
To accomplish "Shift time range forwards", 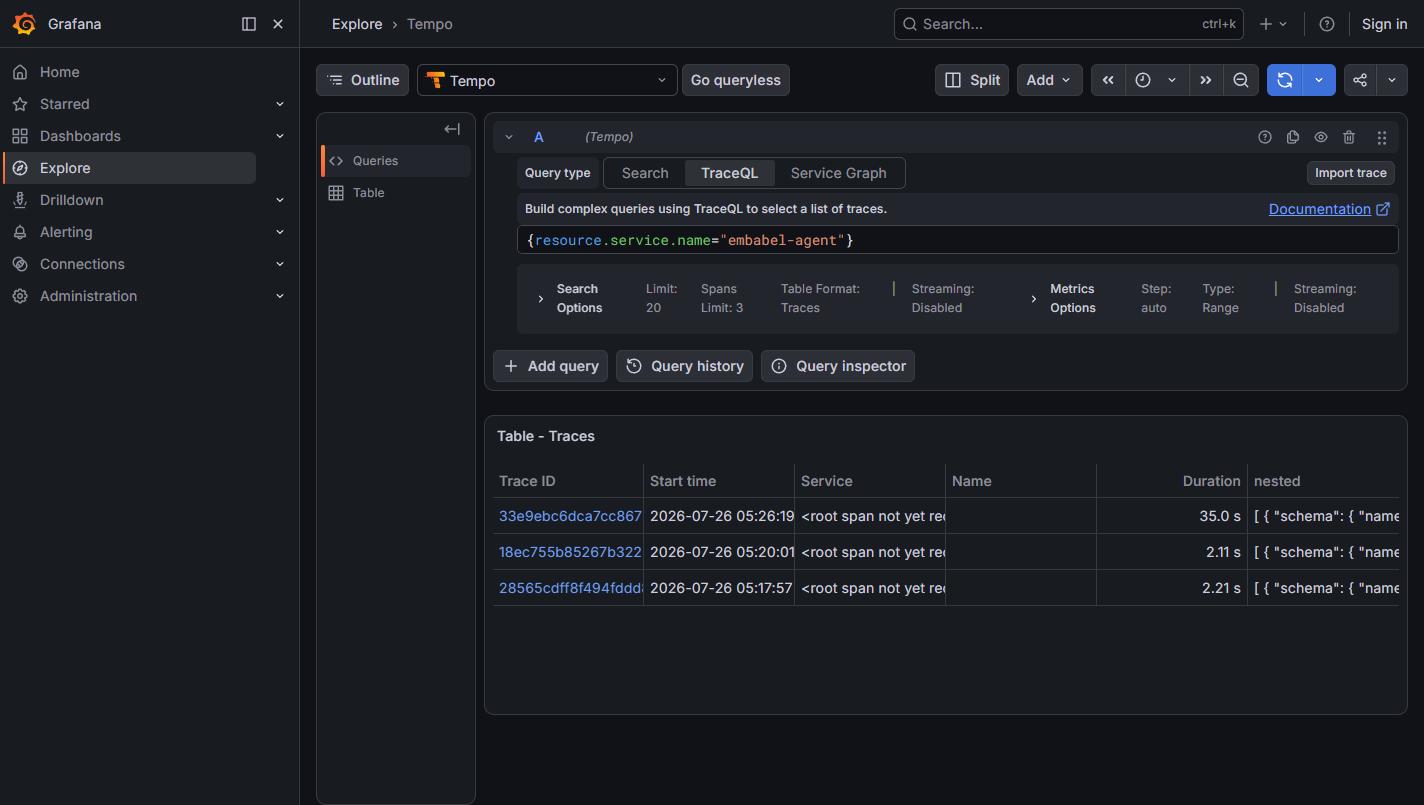I will (x=1206, y=80).
